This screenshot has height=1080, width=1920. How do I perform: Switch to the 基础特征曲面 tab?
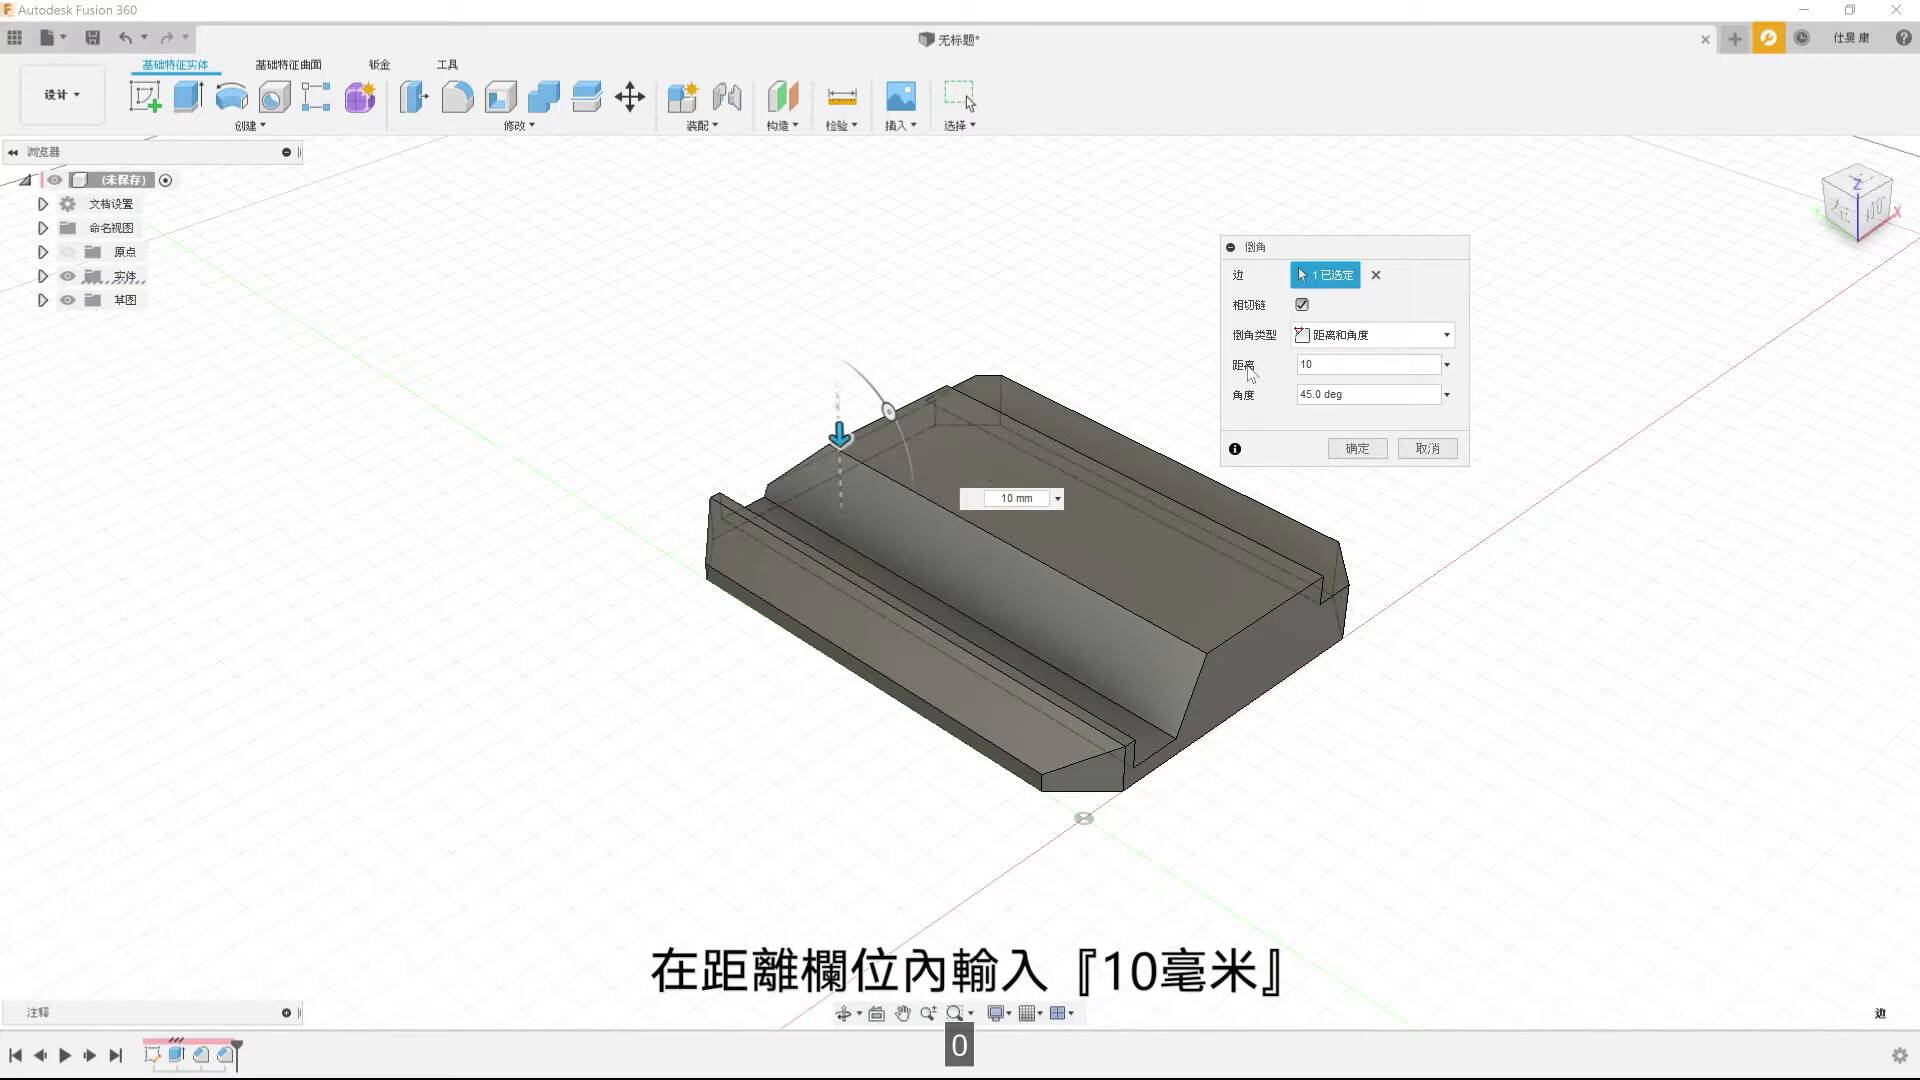pos(288,64)
